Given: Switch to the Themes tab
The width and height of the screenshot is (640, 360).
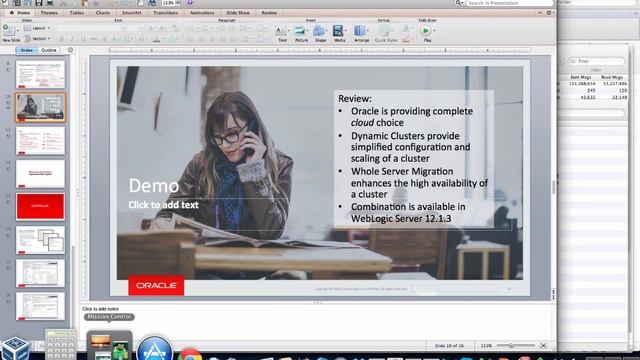Looking at the screenshot, I should click(x=49, y=13).
